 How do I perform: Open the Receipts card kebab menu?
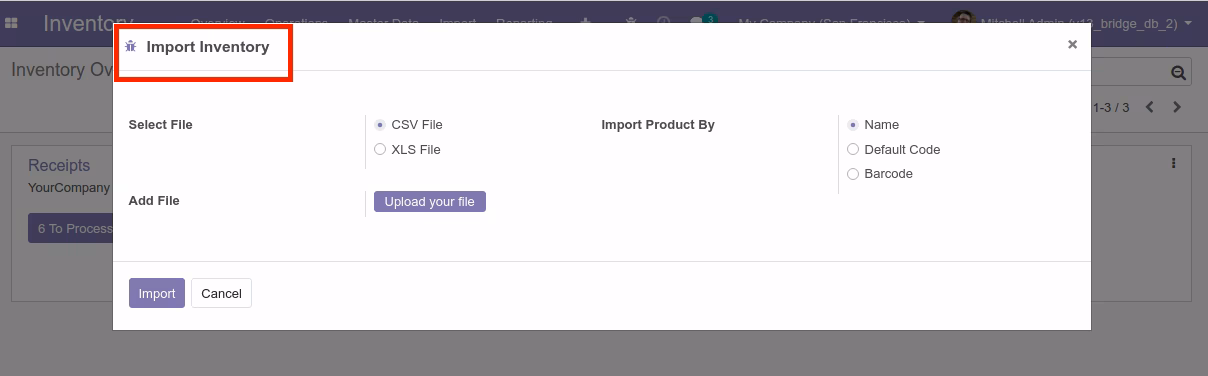[1173, 163]
